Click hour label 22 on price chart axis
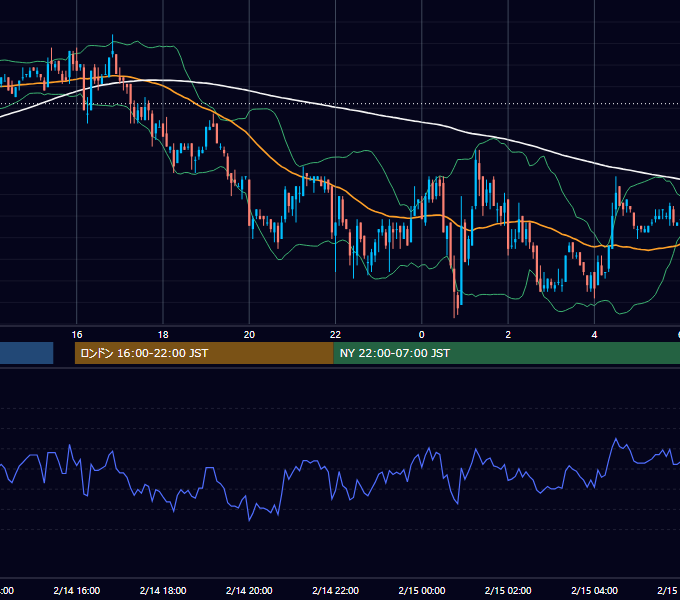The width and height of the screenshot is (680, 600). click(336, 335)
